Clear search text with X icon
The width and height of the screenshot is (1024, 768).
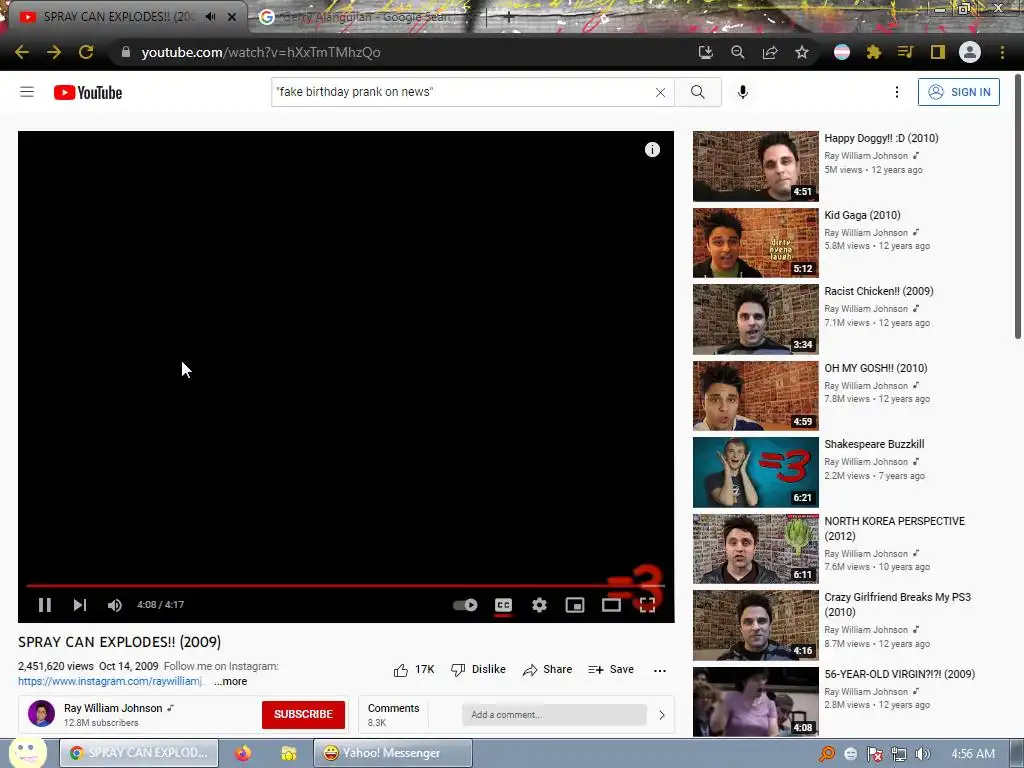(660, 92)
